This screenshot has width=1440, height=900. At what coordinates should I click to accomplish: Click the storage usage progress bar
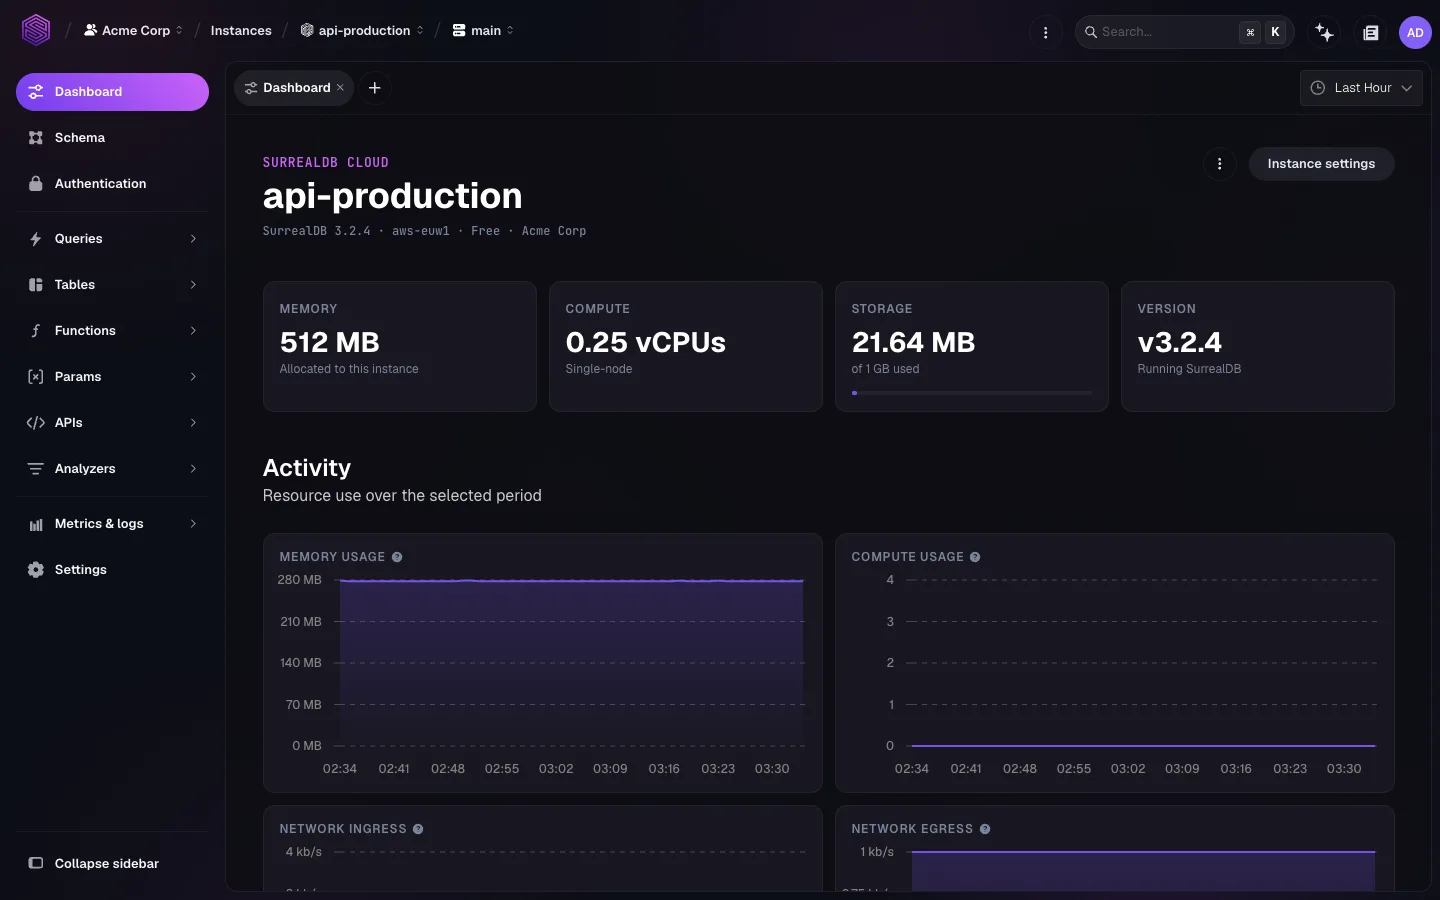[971, 393]
